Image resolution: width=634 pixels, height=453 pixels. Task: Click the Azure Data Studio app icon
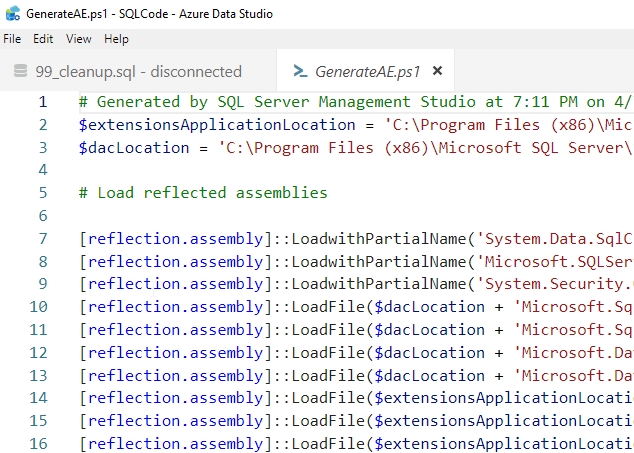coord(13,14)
